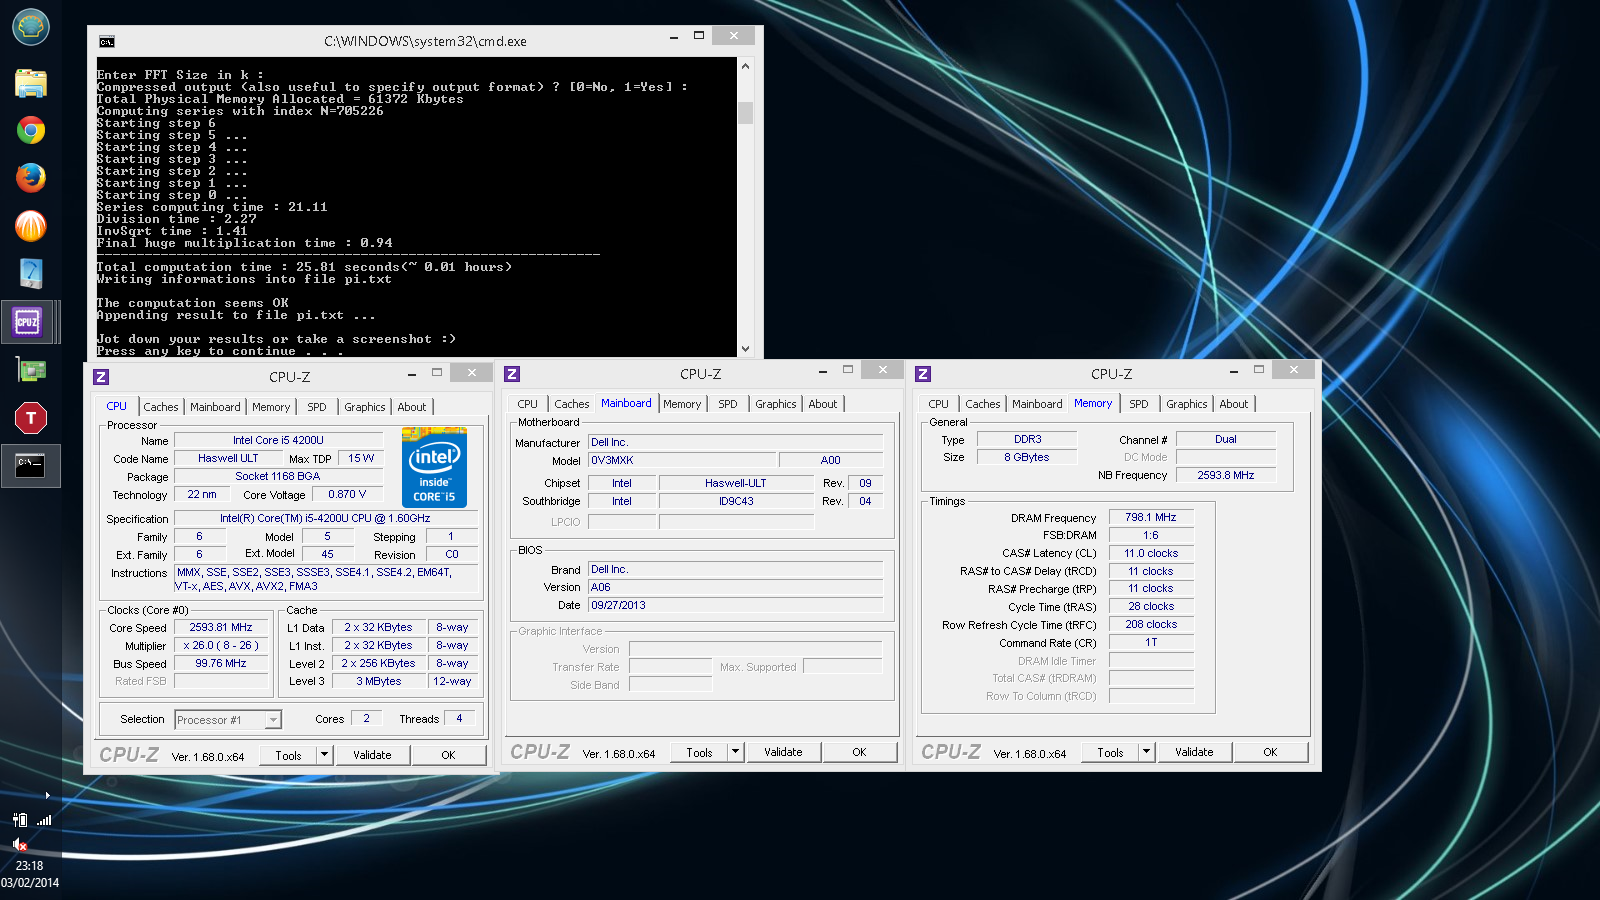Select the CPU-Z taskbar icon
This screenshot has width=1600, height=900.
click(x=28, y=322)
